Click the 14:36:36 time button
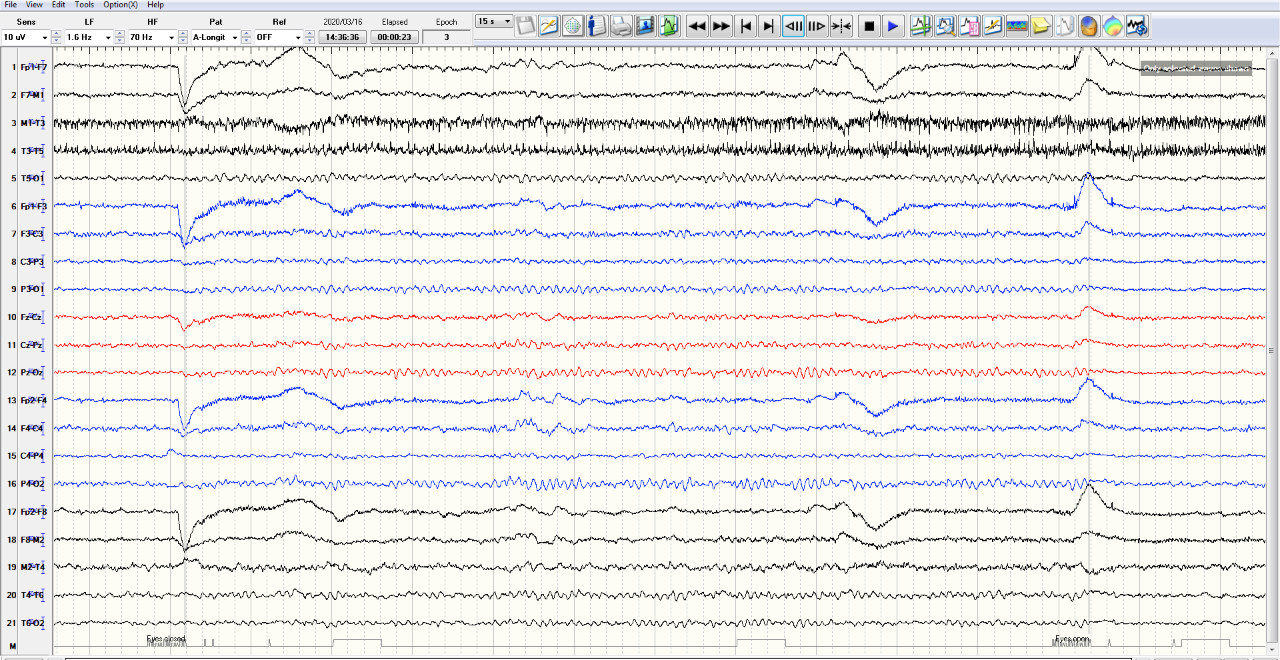The height and width of the screenshot is (660, 1280). pos(342,37)
